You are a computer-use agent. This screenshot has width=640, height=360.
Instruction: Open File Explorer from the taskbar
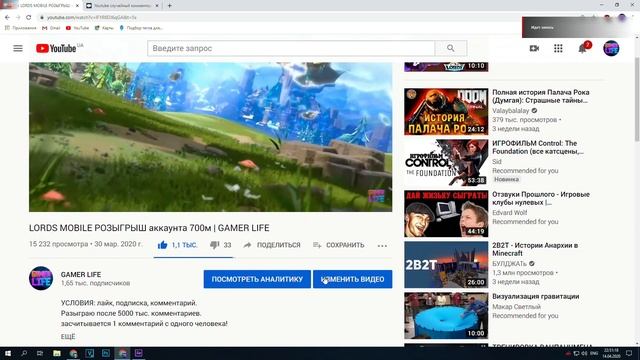click(57, 353)
